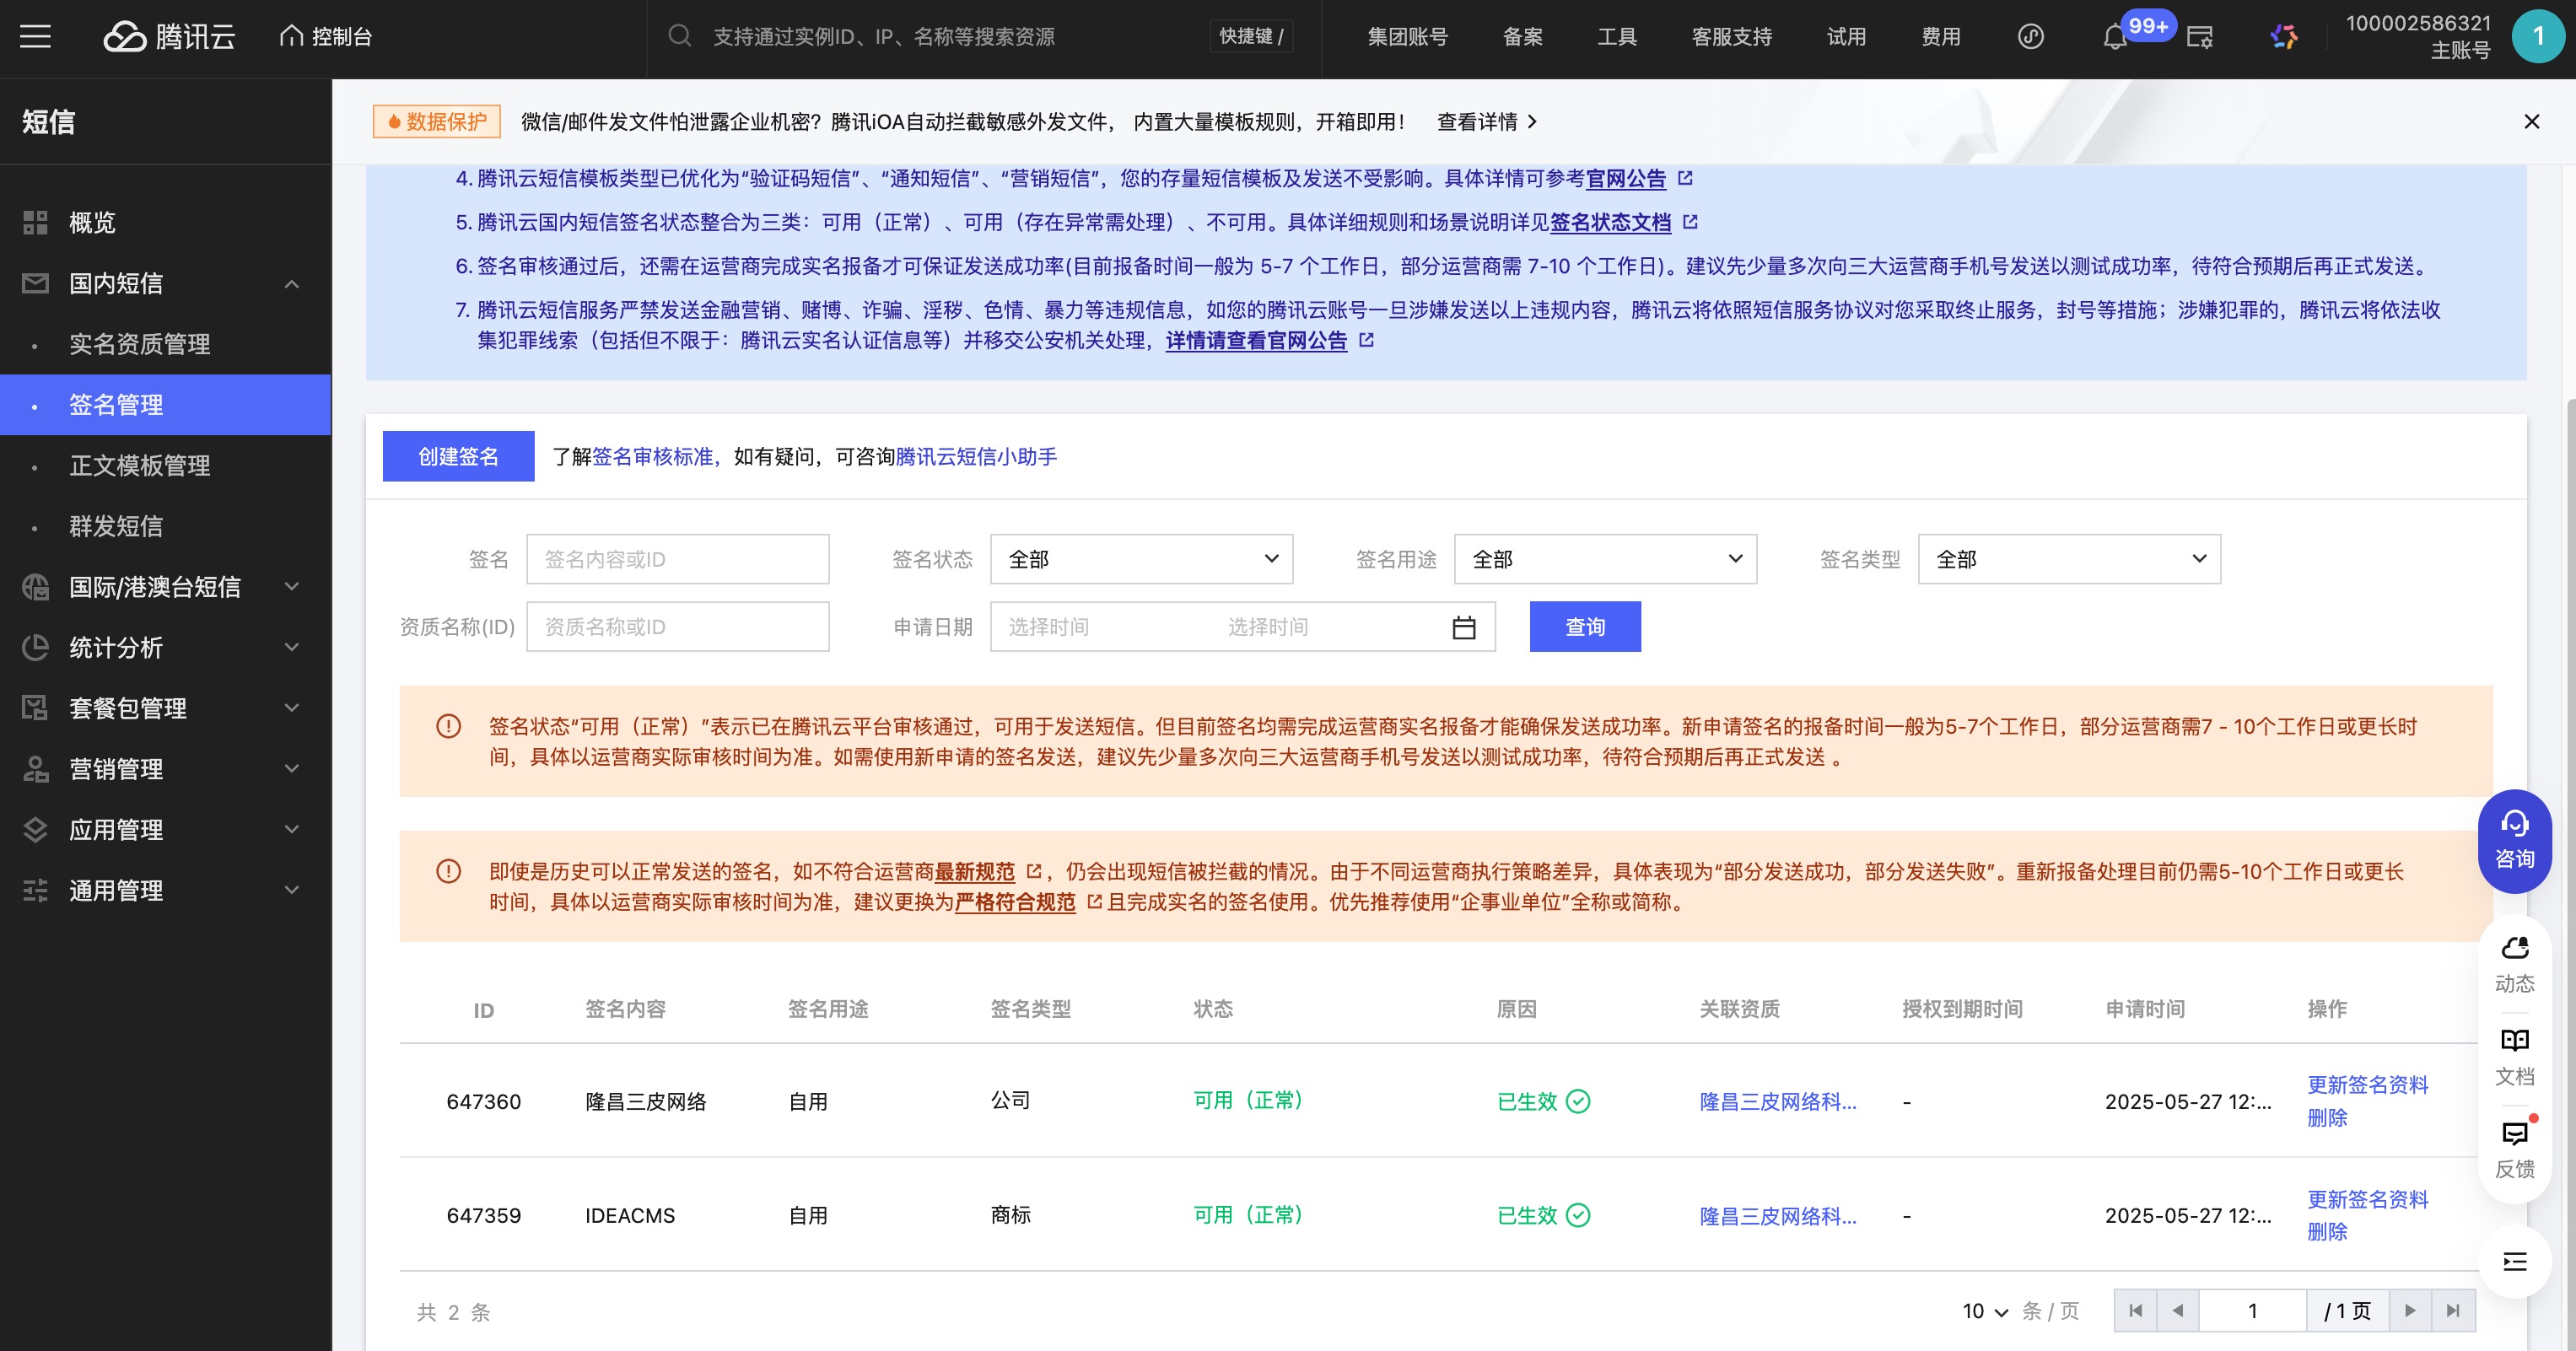Open the 签名类型 dropdown

[x=2068, y=559]
